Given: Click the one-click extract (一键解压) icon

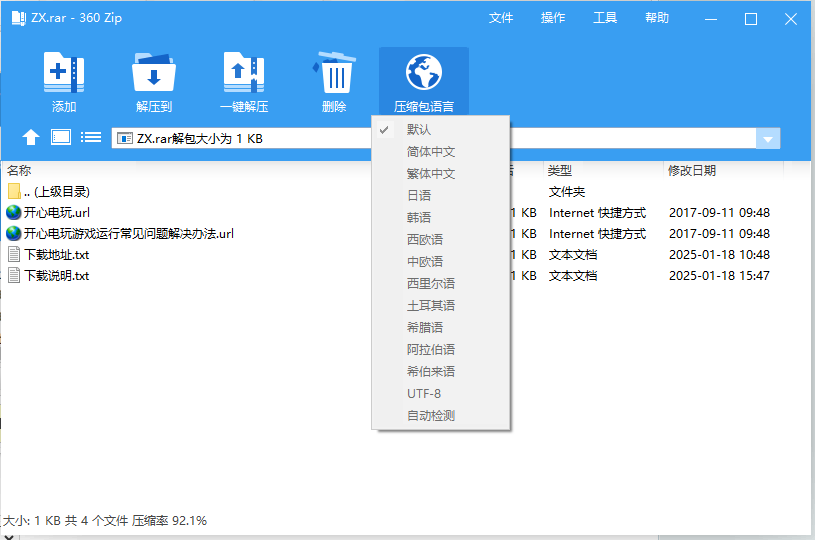Looking at the screenshot, I should [x=244, y=73].
